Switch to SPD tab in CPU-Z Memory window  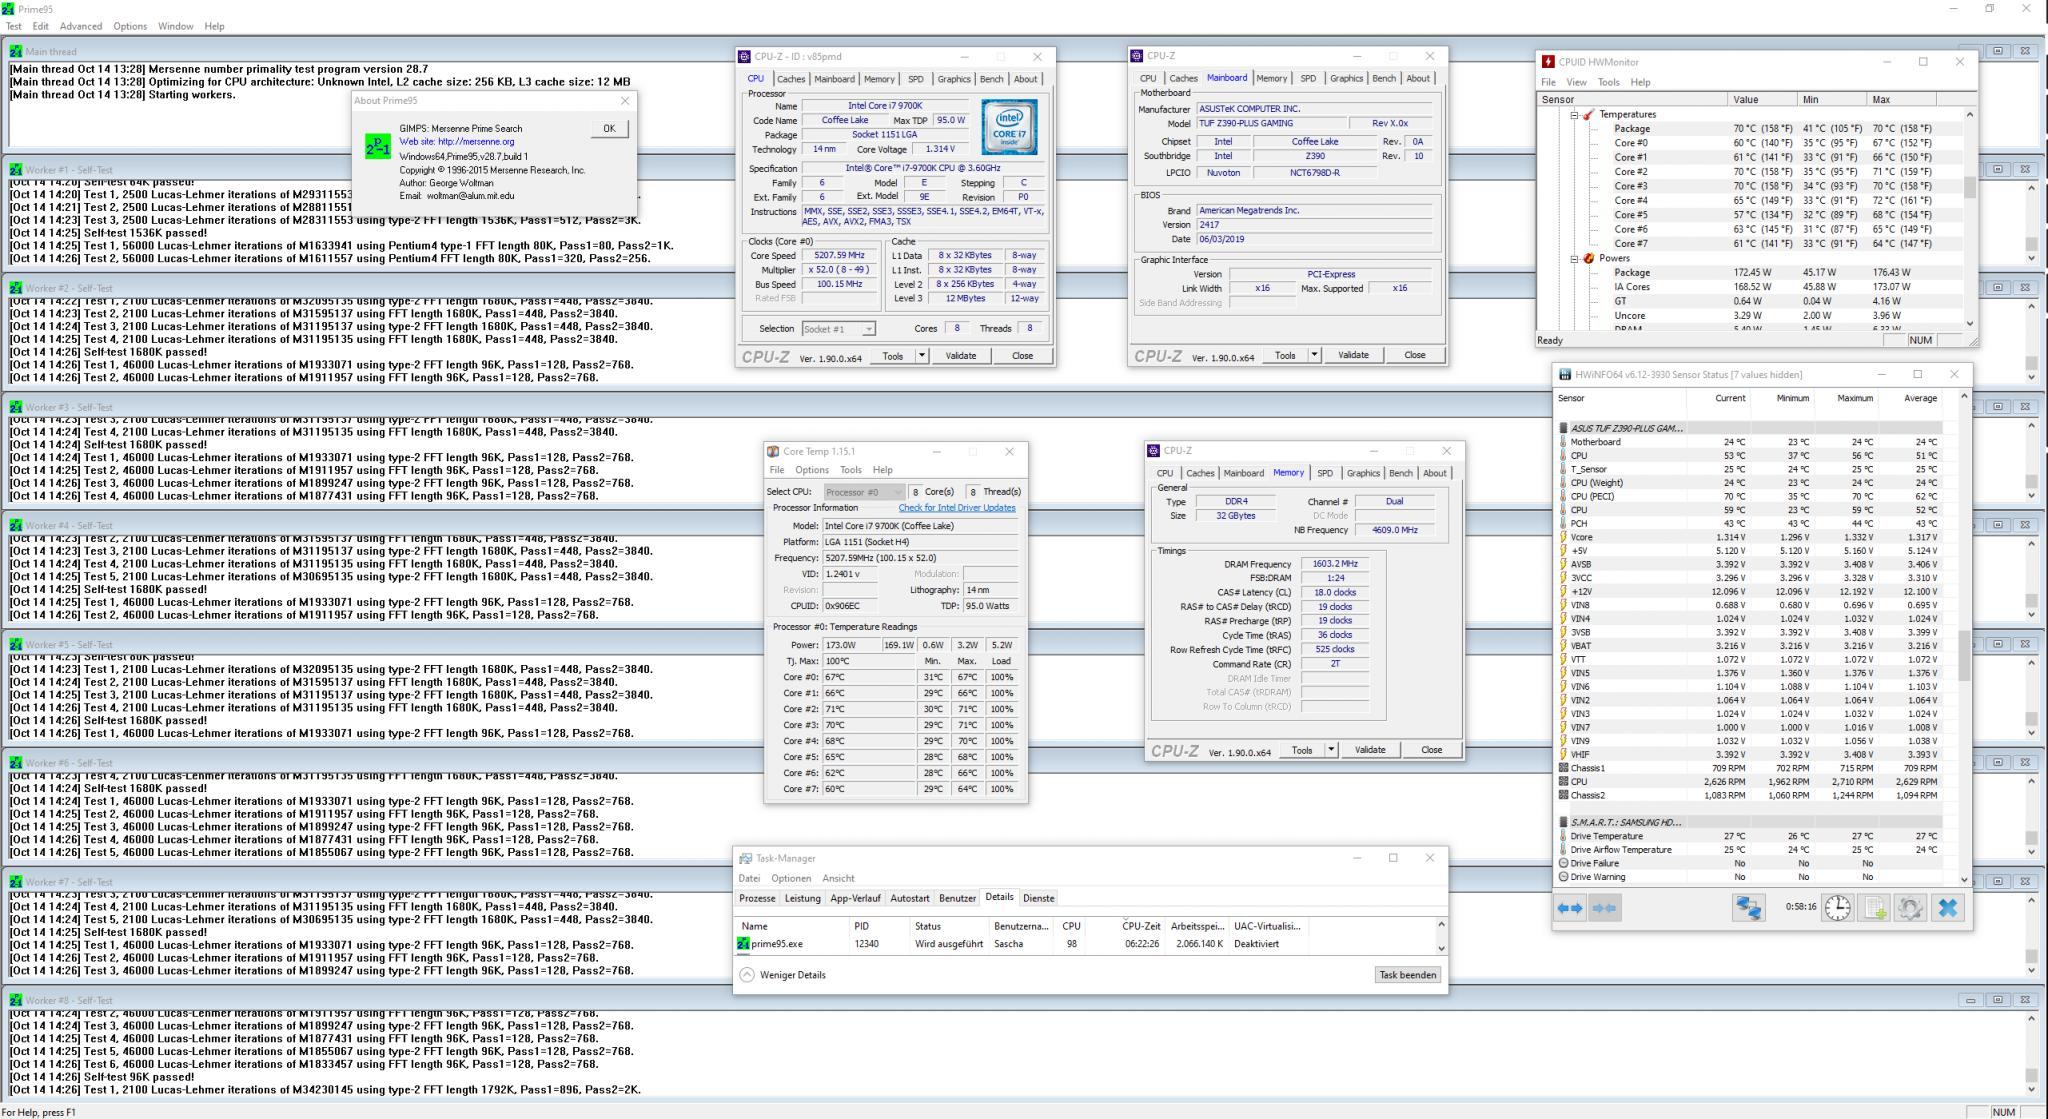click(x=1325, y=474)
